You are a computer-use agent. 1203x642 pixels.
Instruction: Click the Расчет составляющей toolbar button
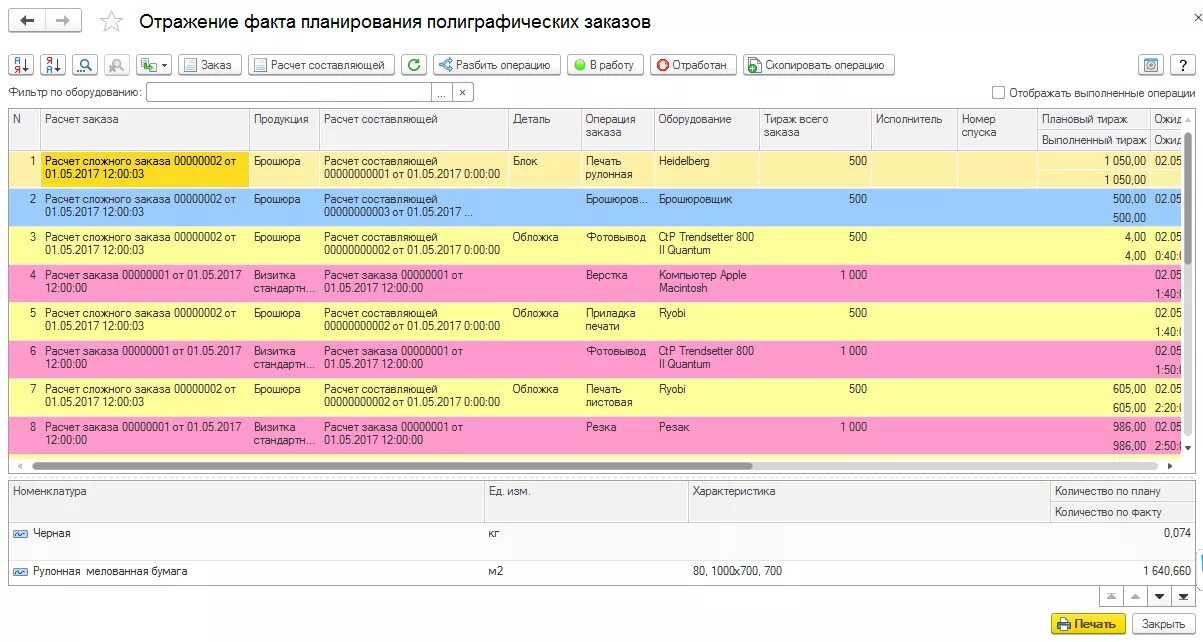pos(321,65)
